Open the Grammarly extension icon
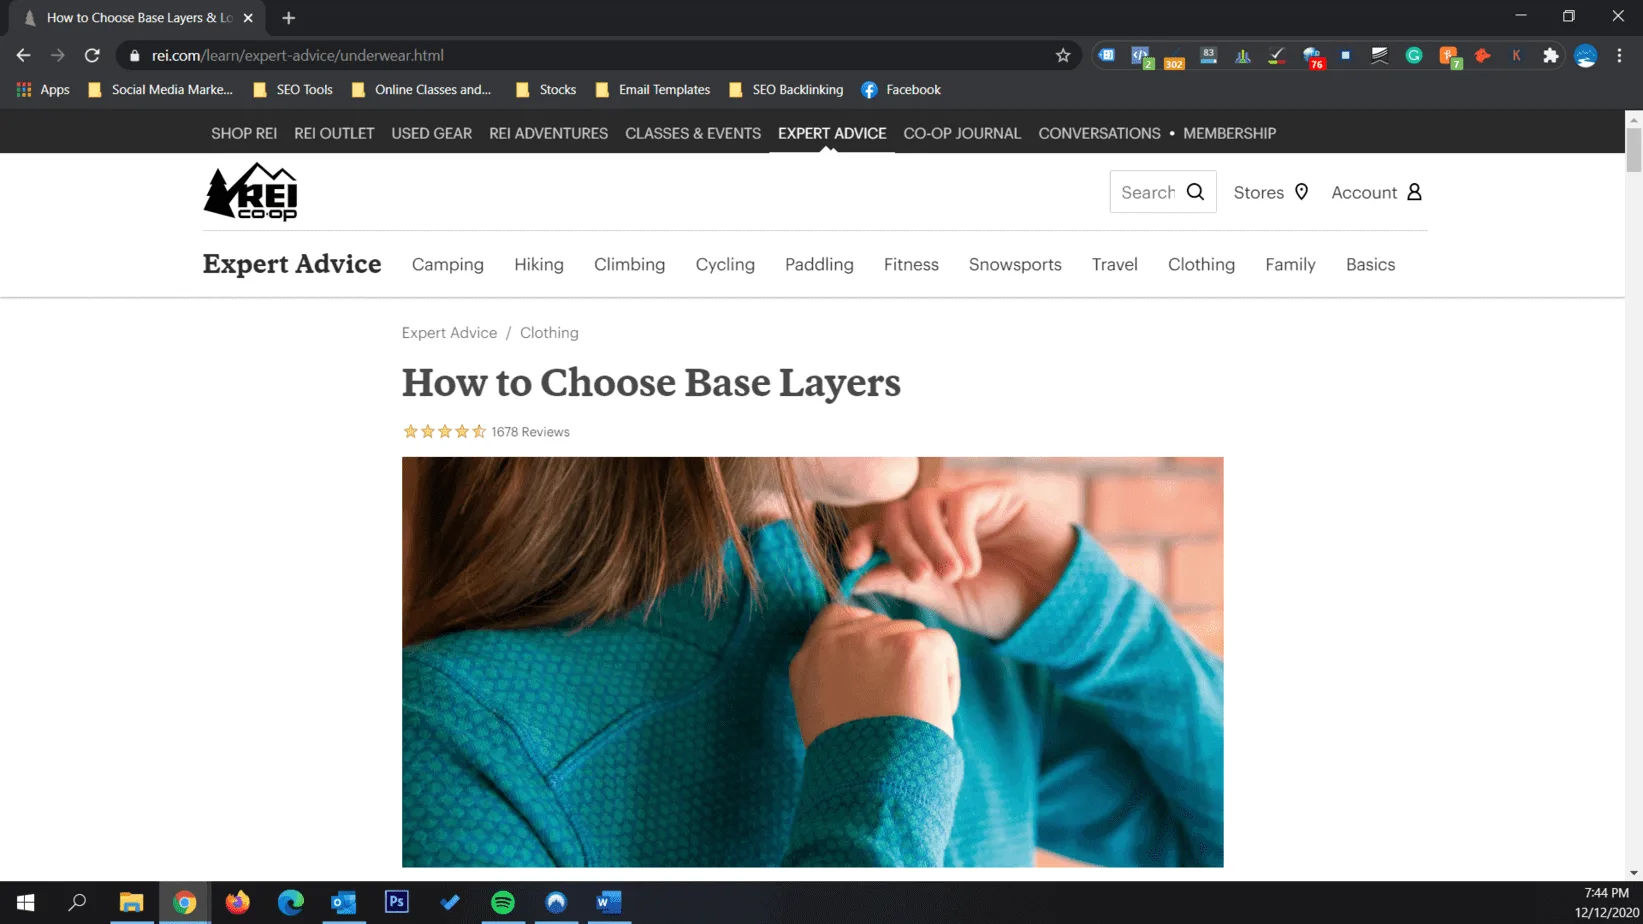The width and height of the screenshot is (1643, 924). (1414, 56)
